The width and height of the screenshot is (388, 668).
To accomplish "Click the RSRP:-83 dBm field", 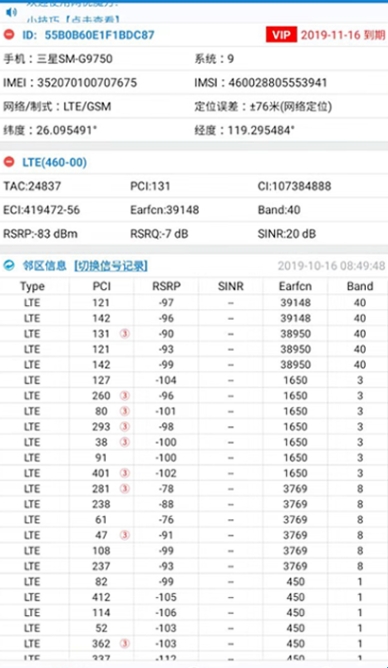I will point(40,234).
